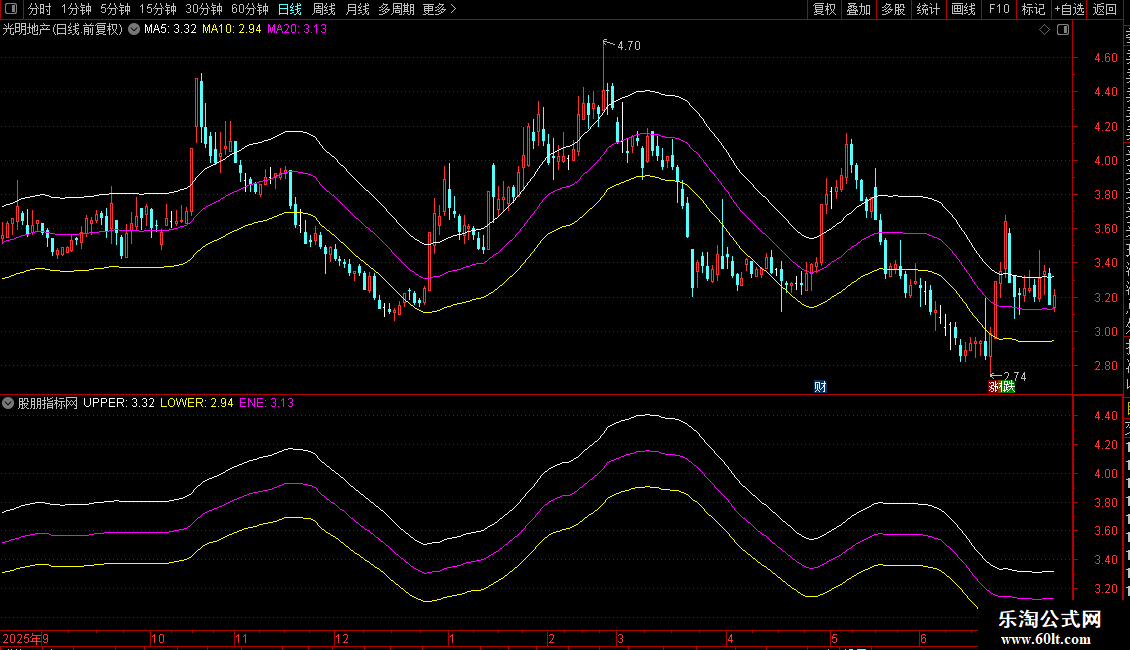Open the 股朋指标网 sub-chart indicator dropdown
Viewport: 1130px width, 650px height.
click(8, 403)
